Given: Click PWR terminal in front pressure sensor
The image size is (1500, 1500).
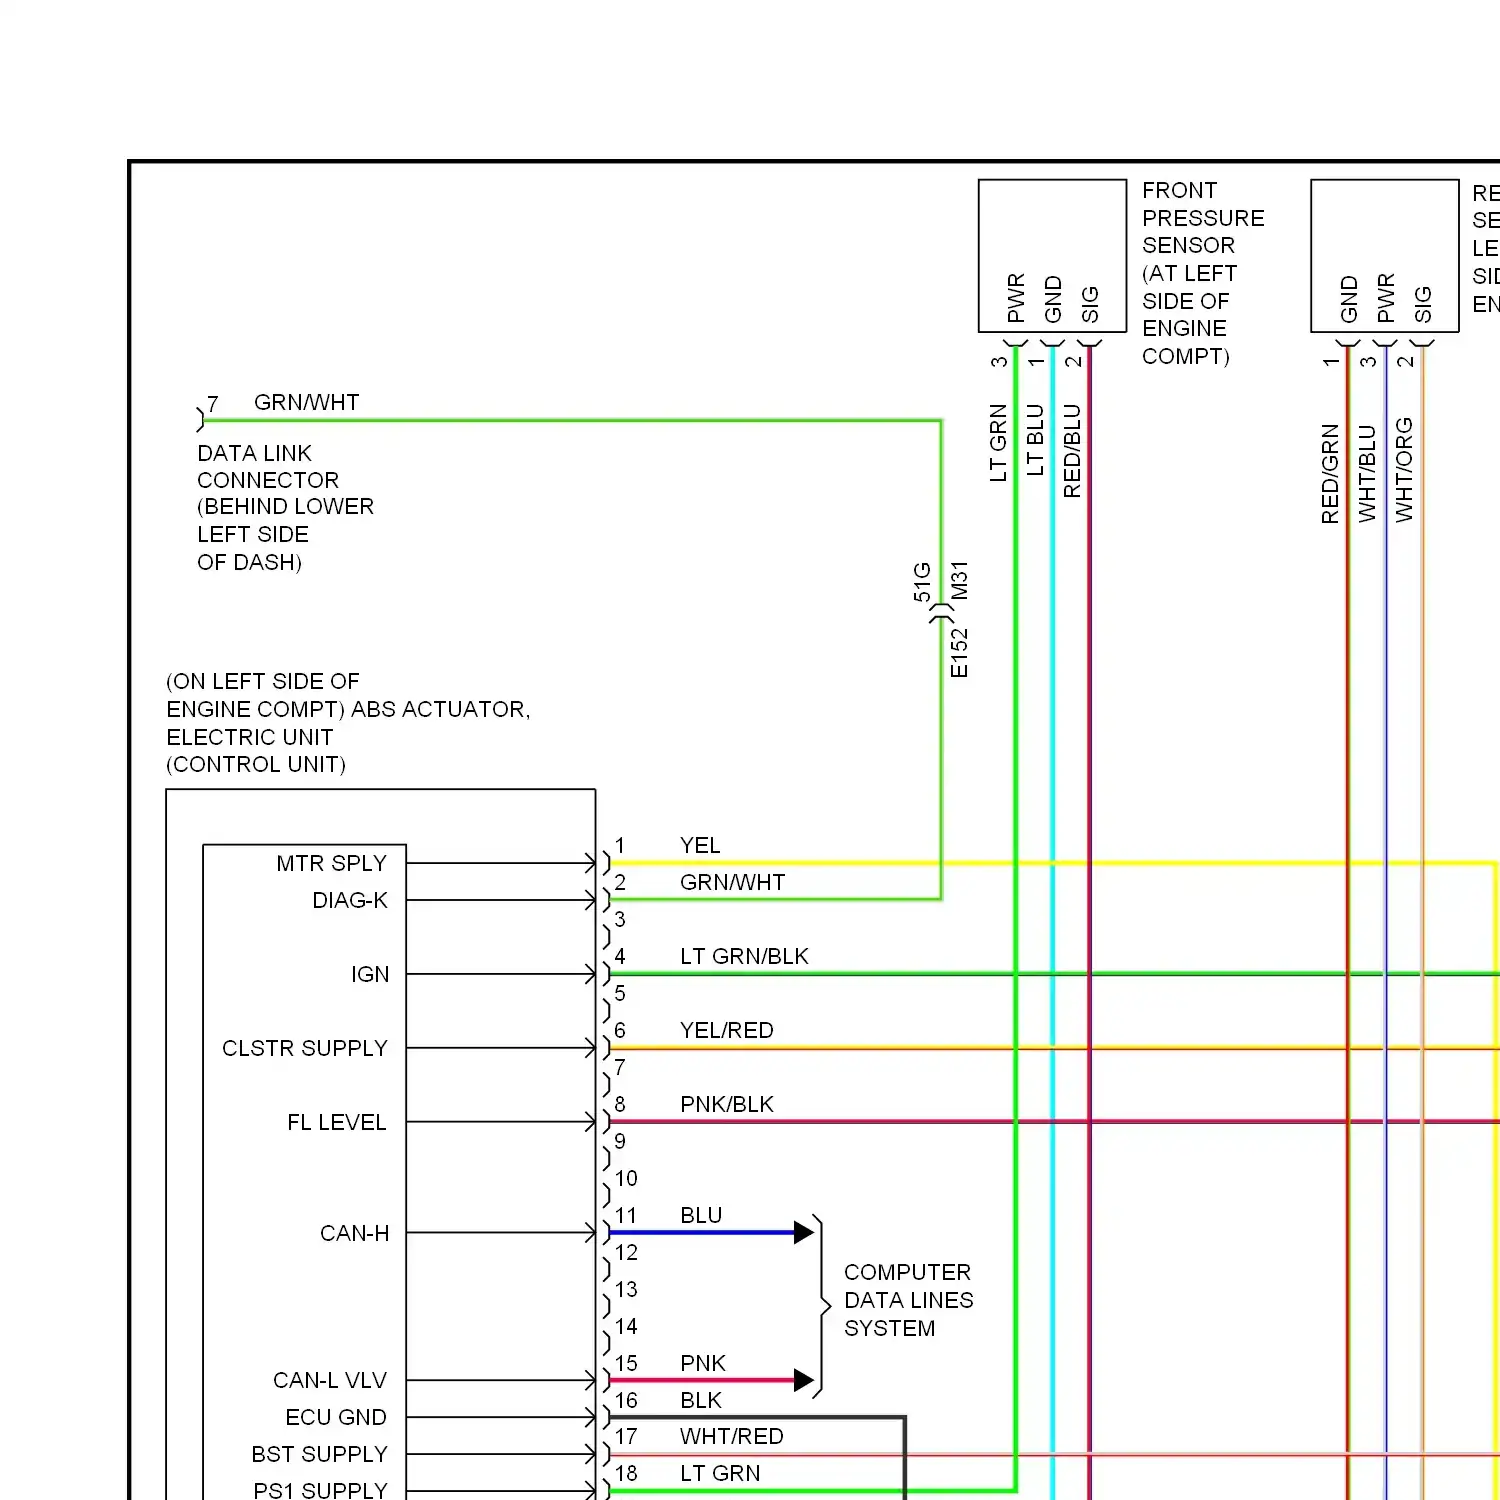Looking at the screenshot, I should click(x=1016, y=298).
